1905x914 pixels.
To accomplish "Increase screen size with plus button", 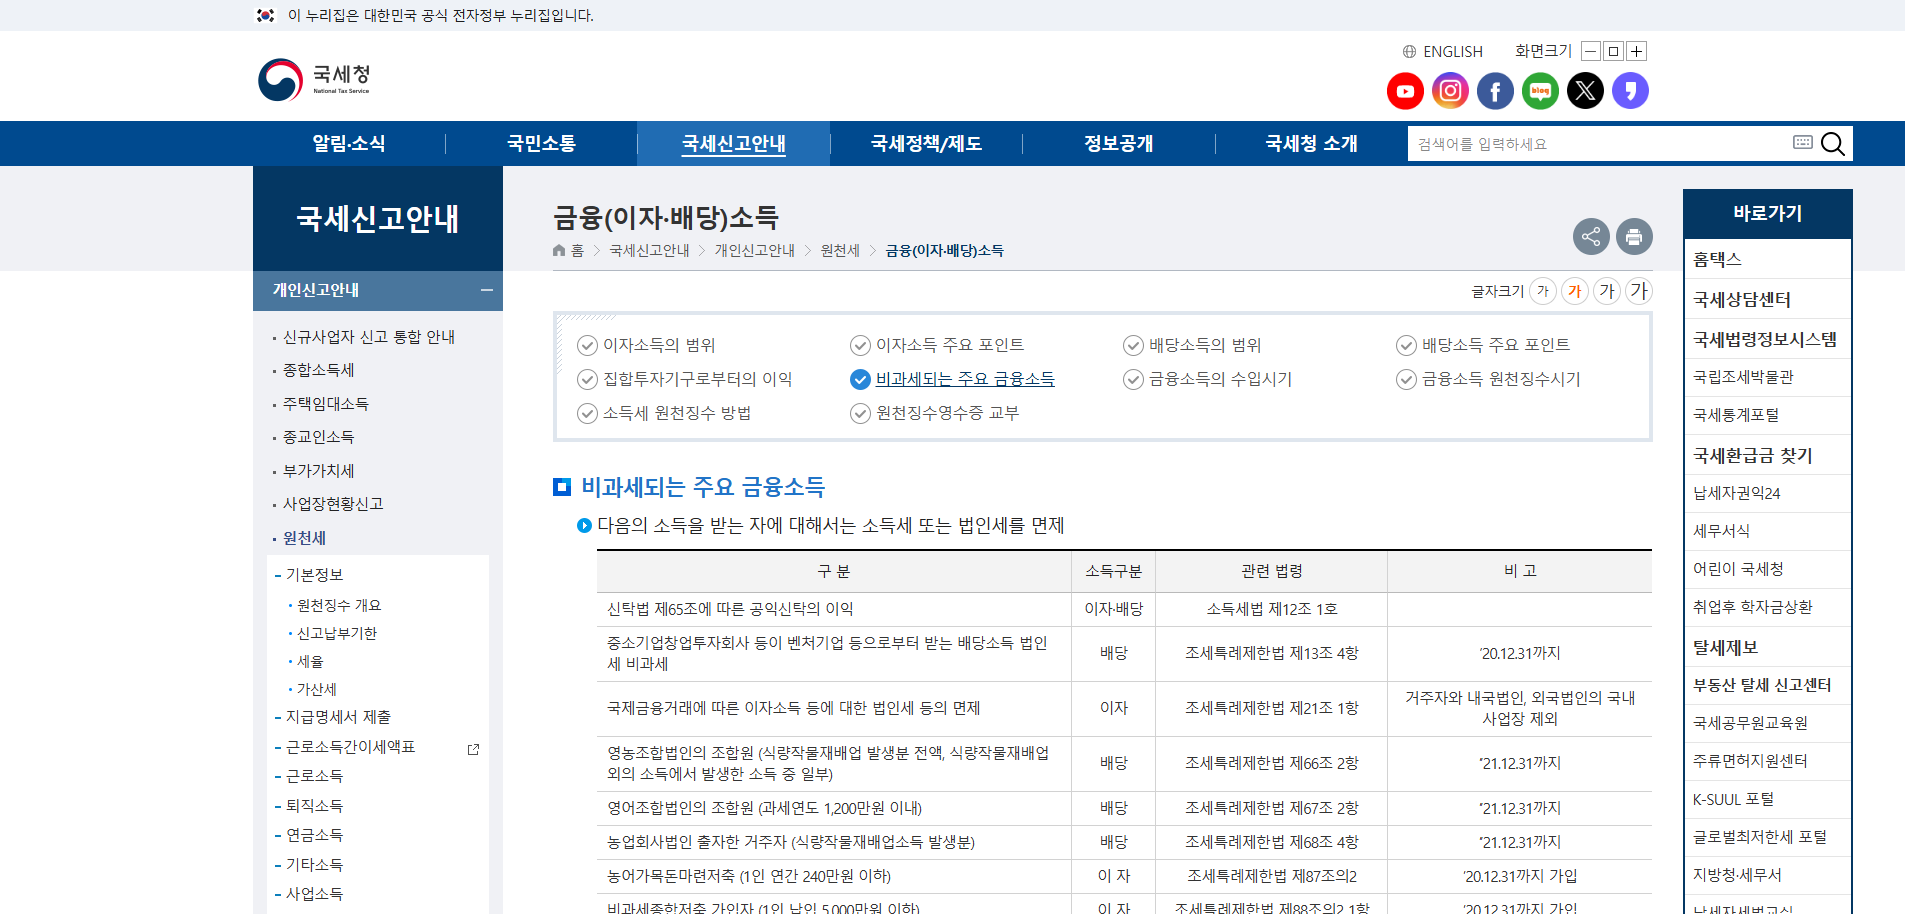I will click(1636, 52).
